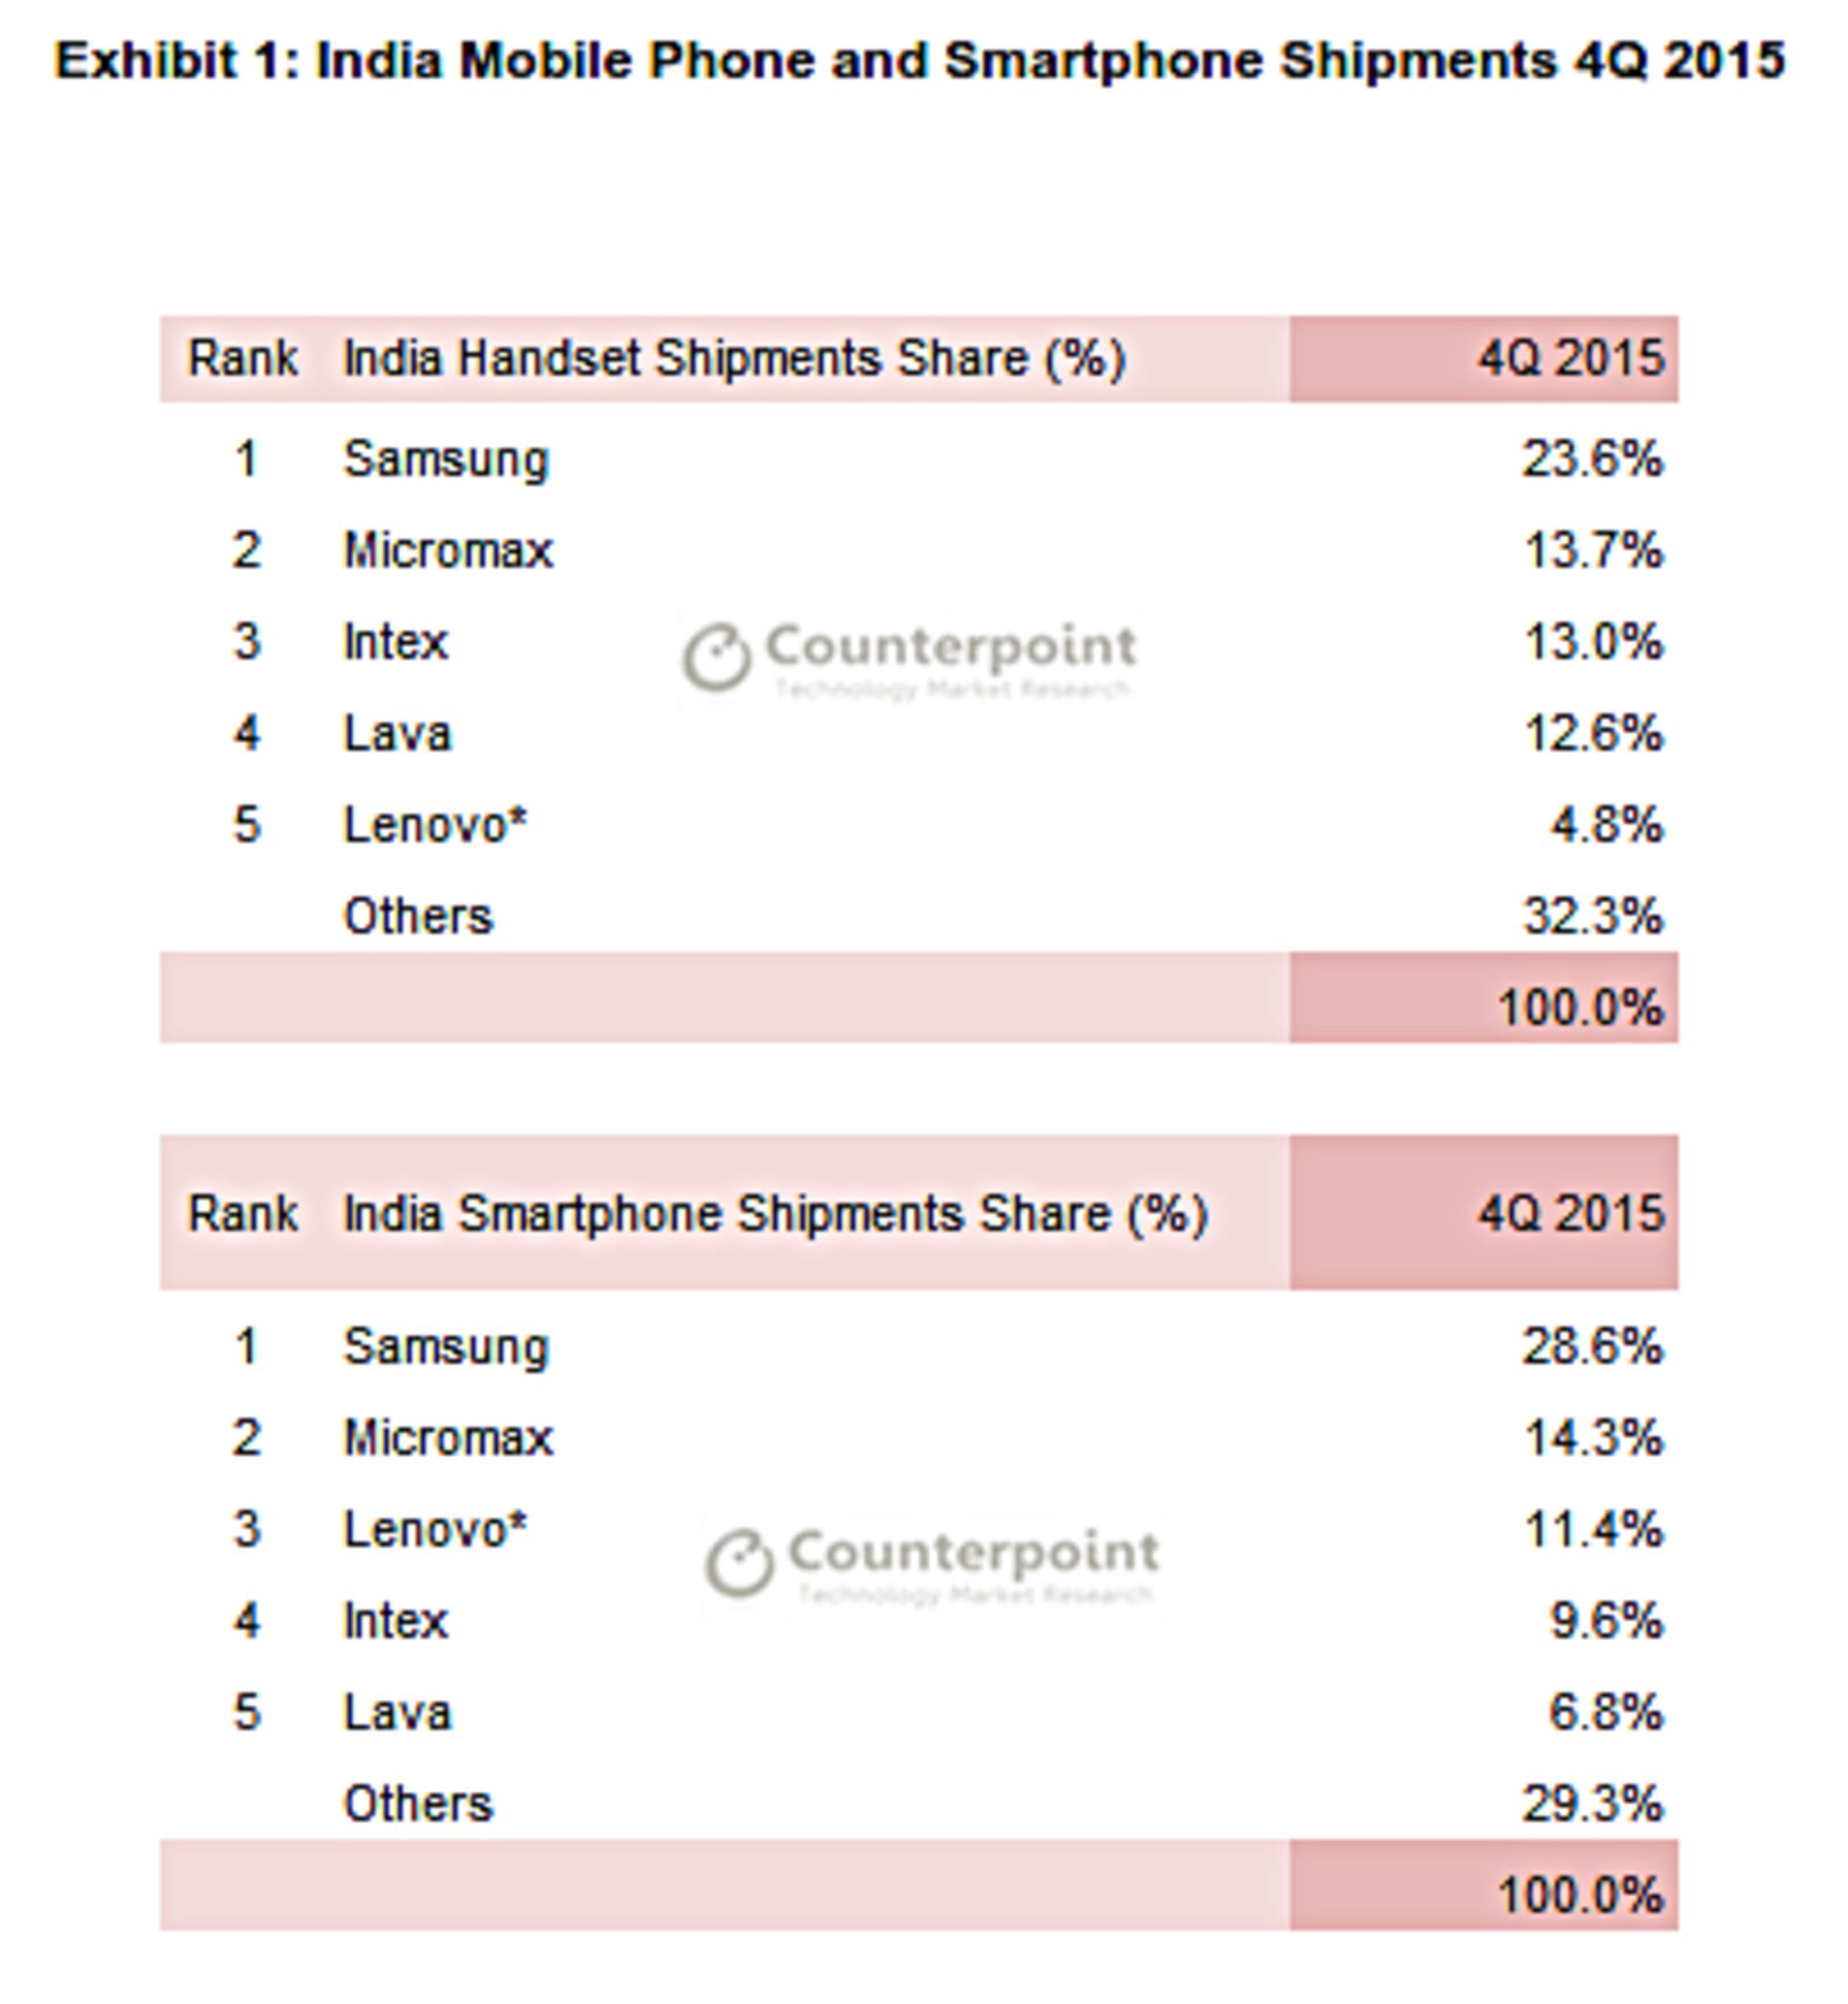Select the Others 29.3% value

point(1592,1804)
